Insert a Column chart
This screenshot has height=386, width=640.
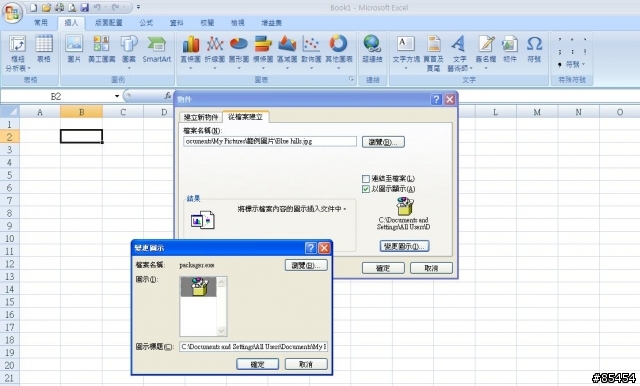click(191, 53)
